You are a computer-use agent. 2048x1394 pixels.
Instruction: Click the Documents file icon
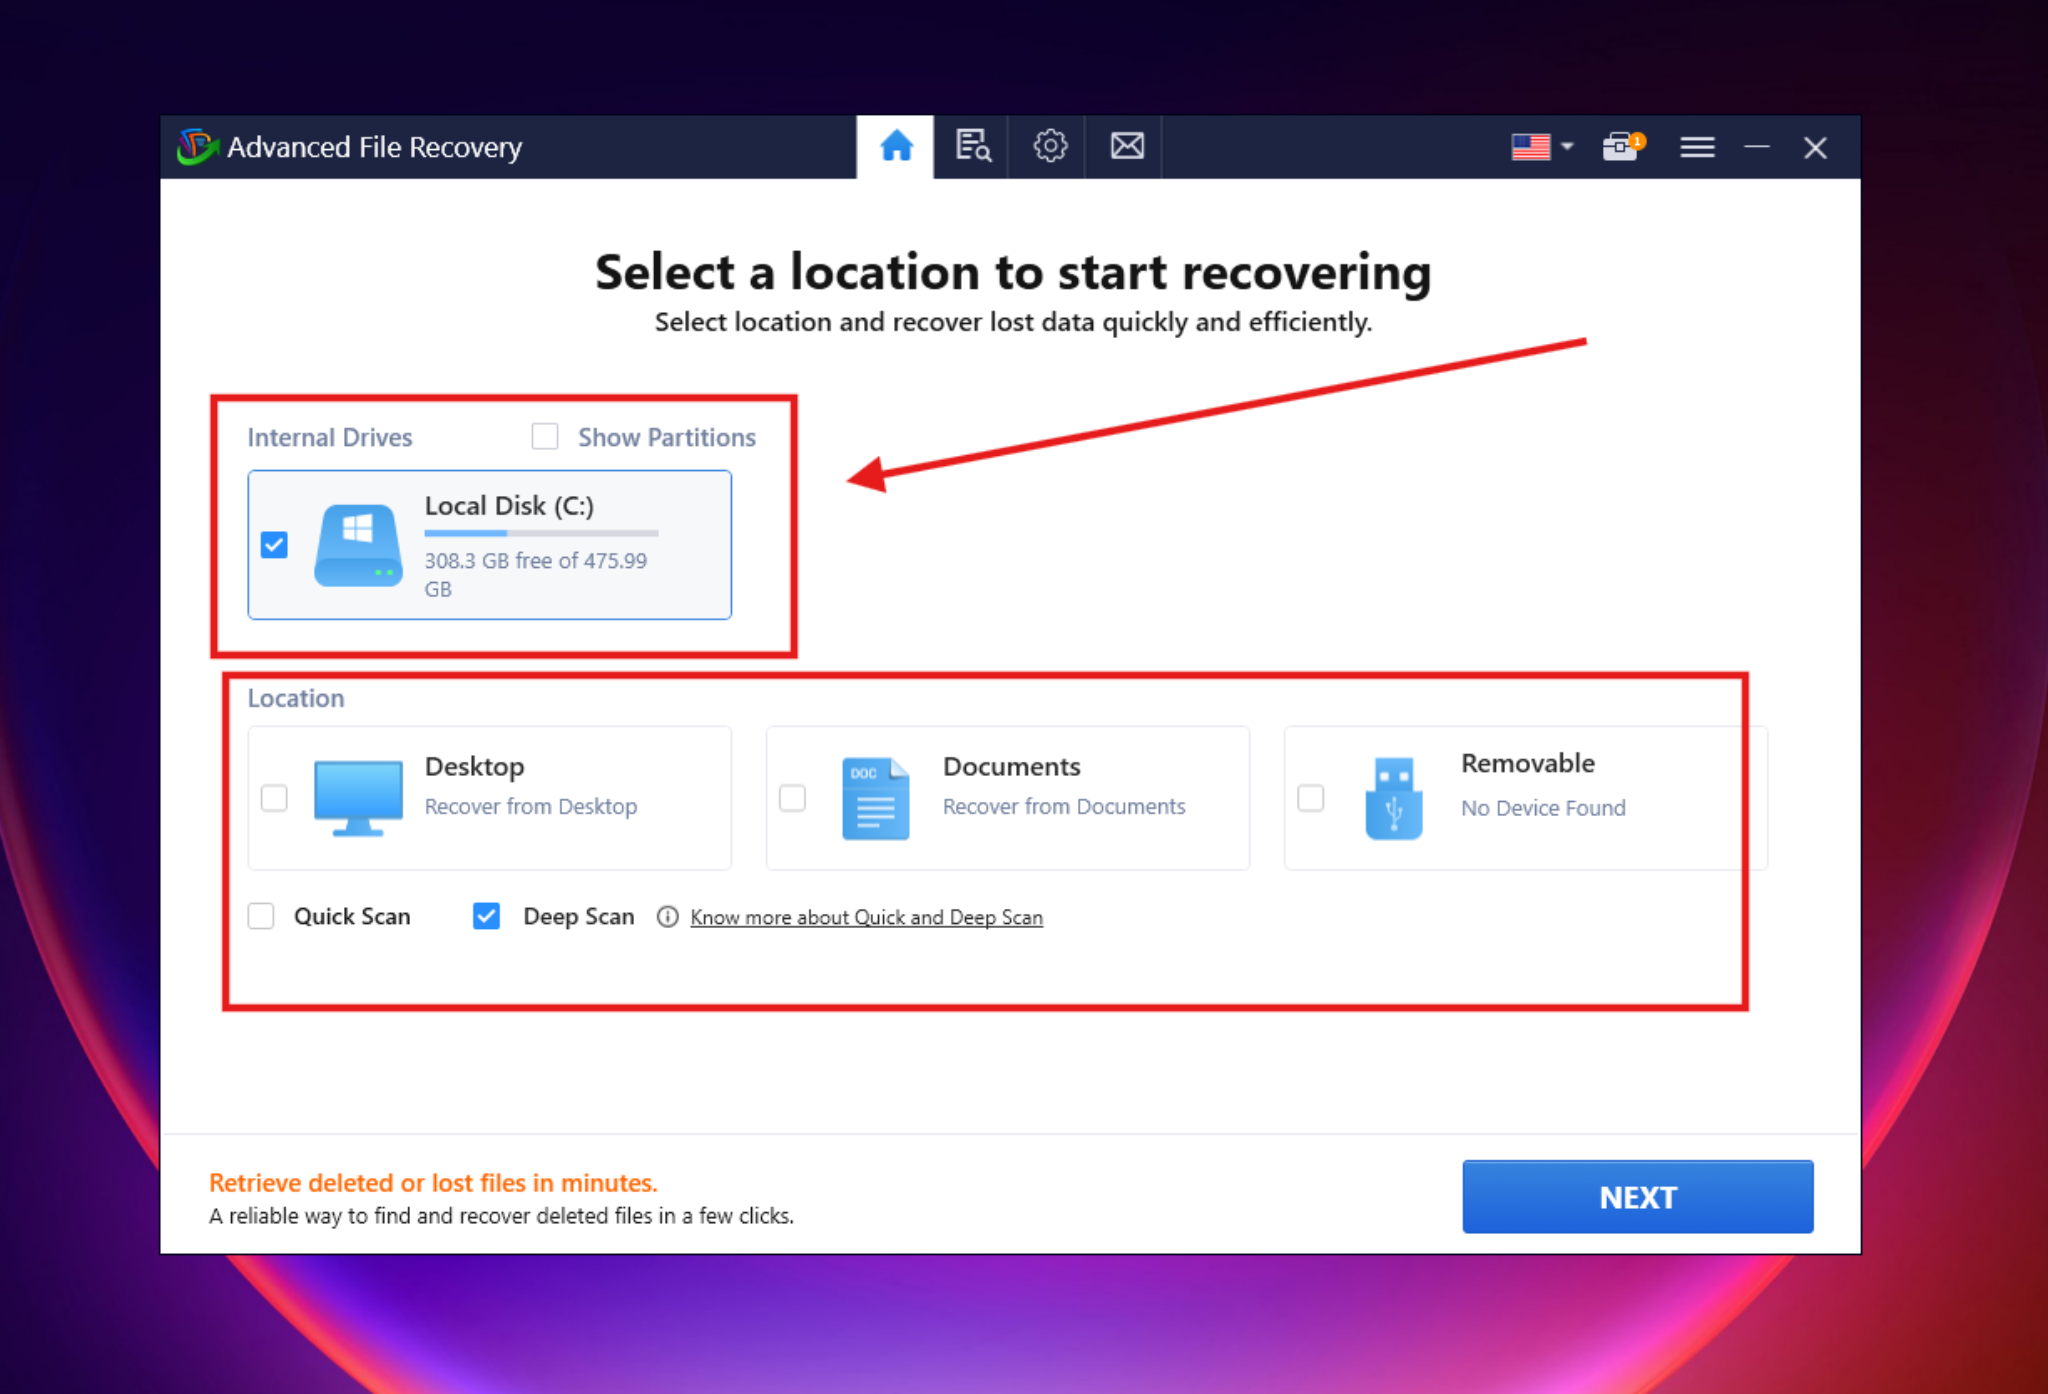876,798
